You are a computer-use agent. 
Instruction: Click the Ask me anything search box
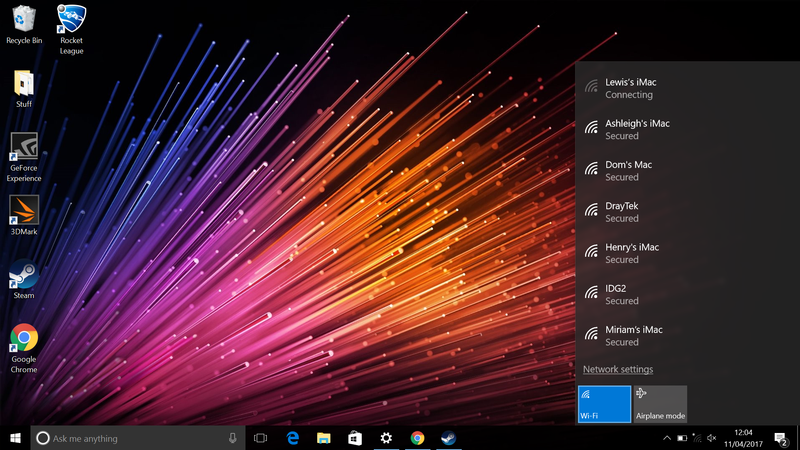pos(138,438)
